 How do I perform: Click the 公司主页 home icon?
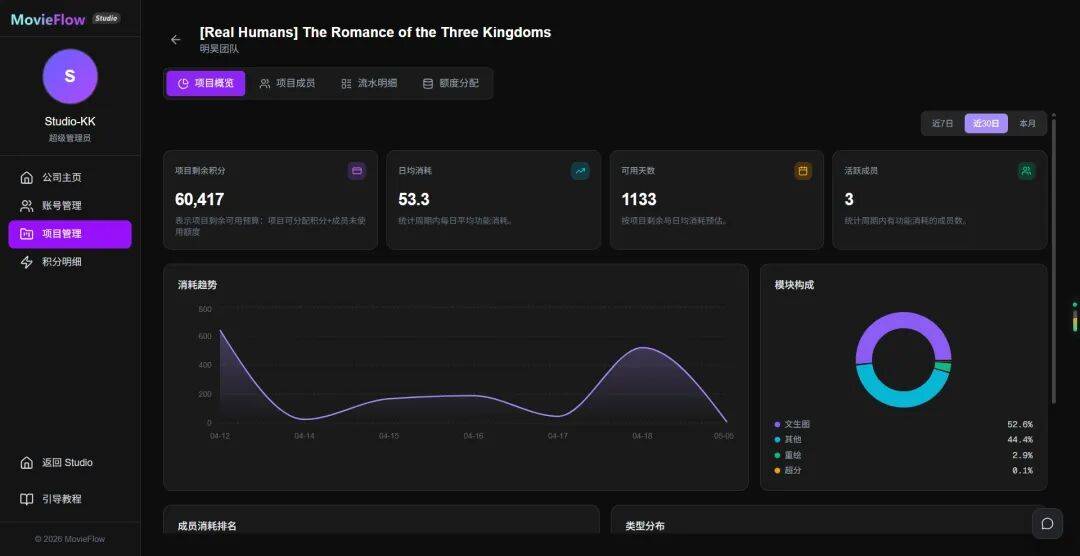(x=27, y=178)
